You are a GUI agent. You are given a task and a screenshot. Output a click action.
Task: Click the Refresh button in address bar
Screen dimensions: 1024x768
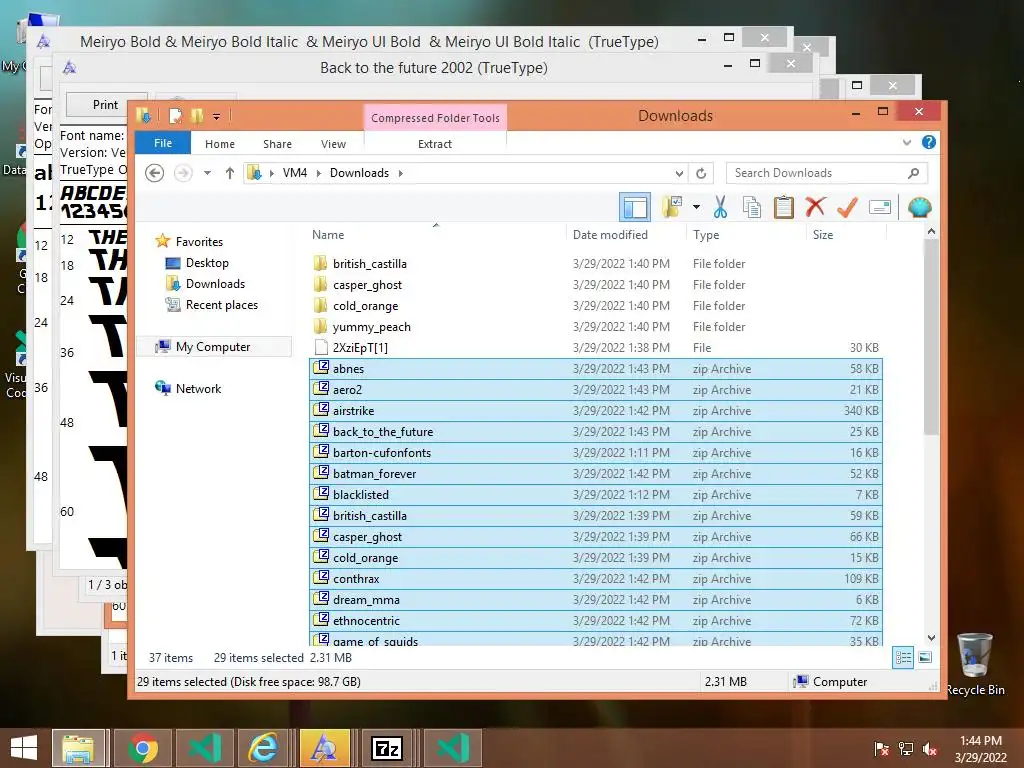coord(701,173)
